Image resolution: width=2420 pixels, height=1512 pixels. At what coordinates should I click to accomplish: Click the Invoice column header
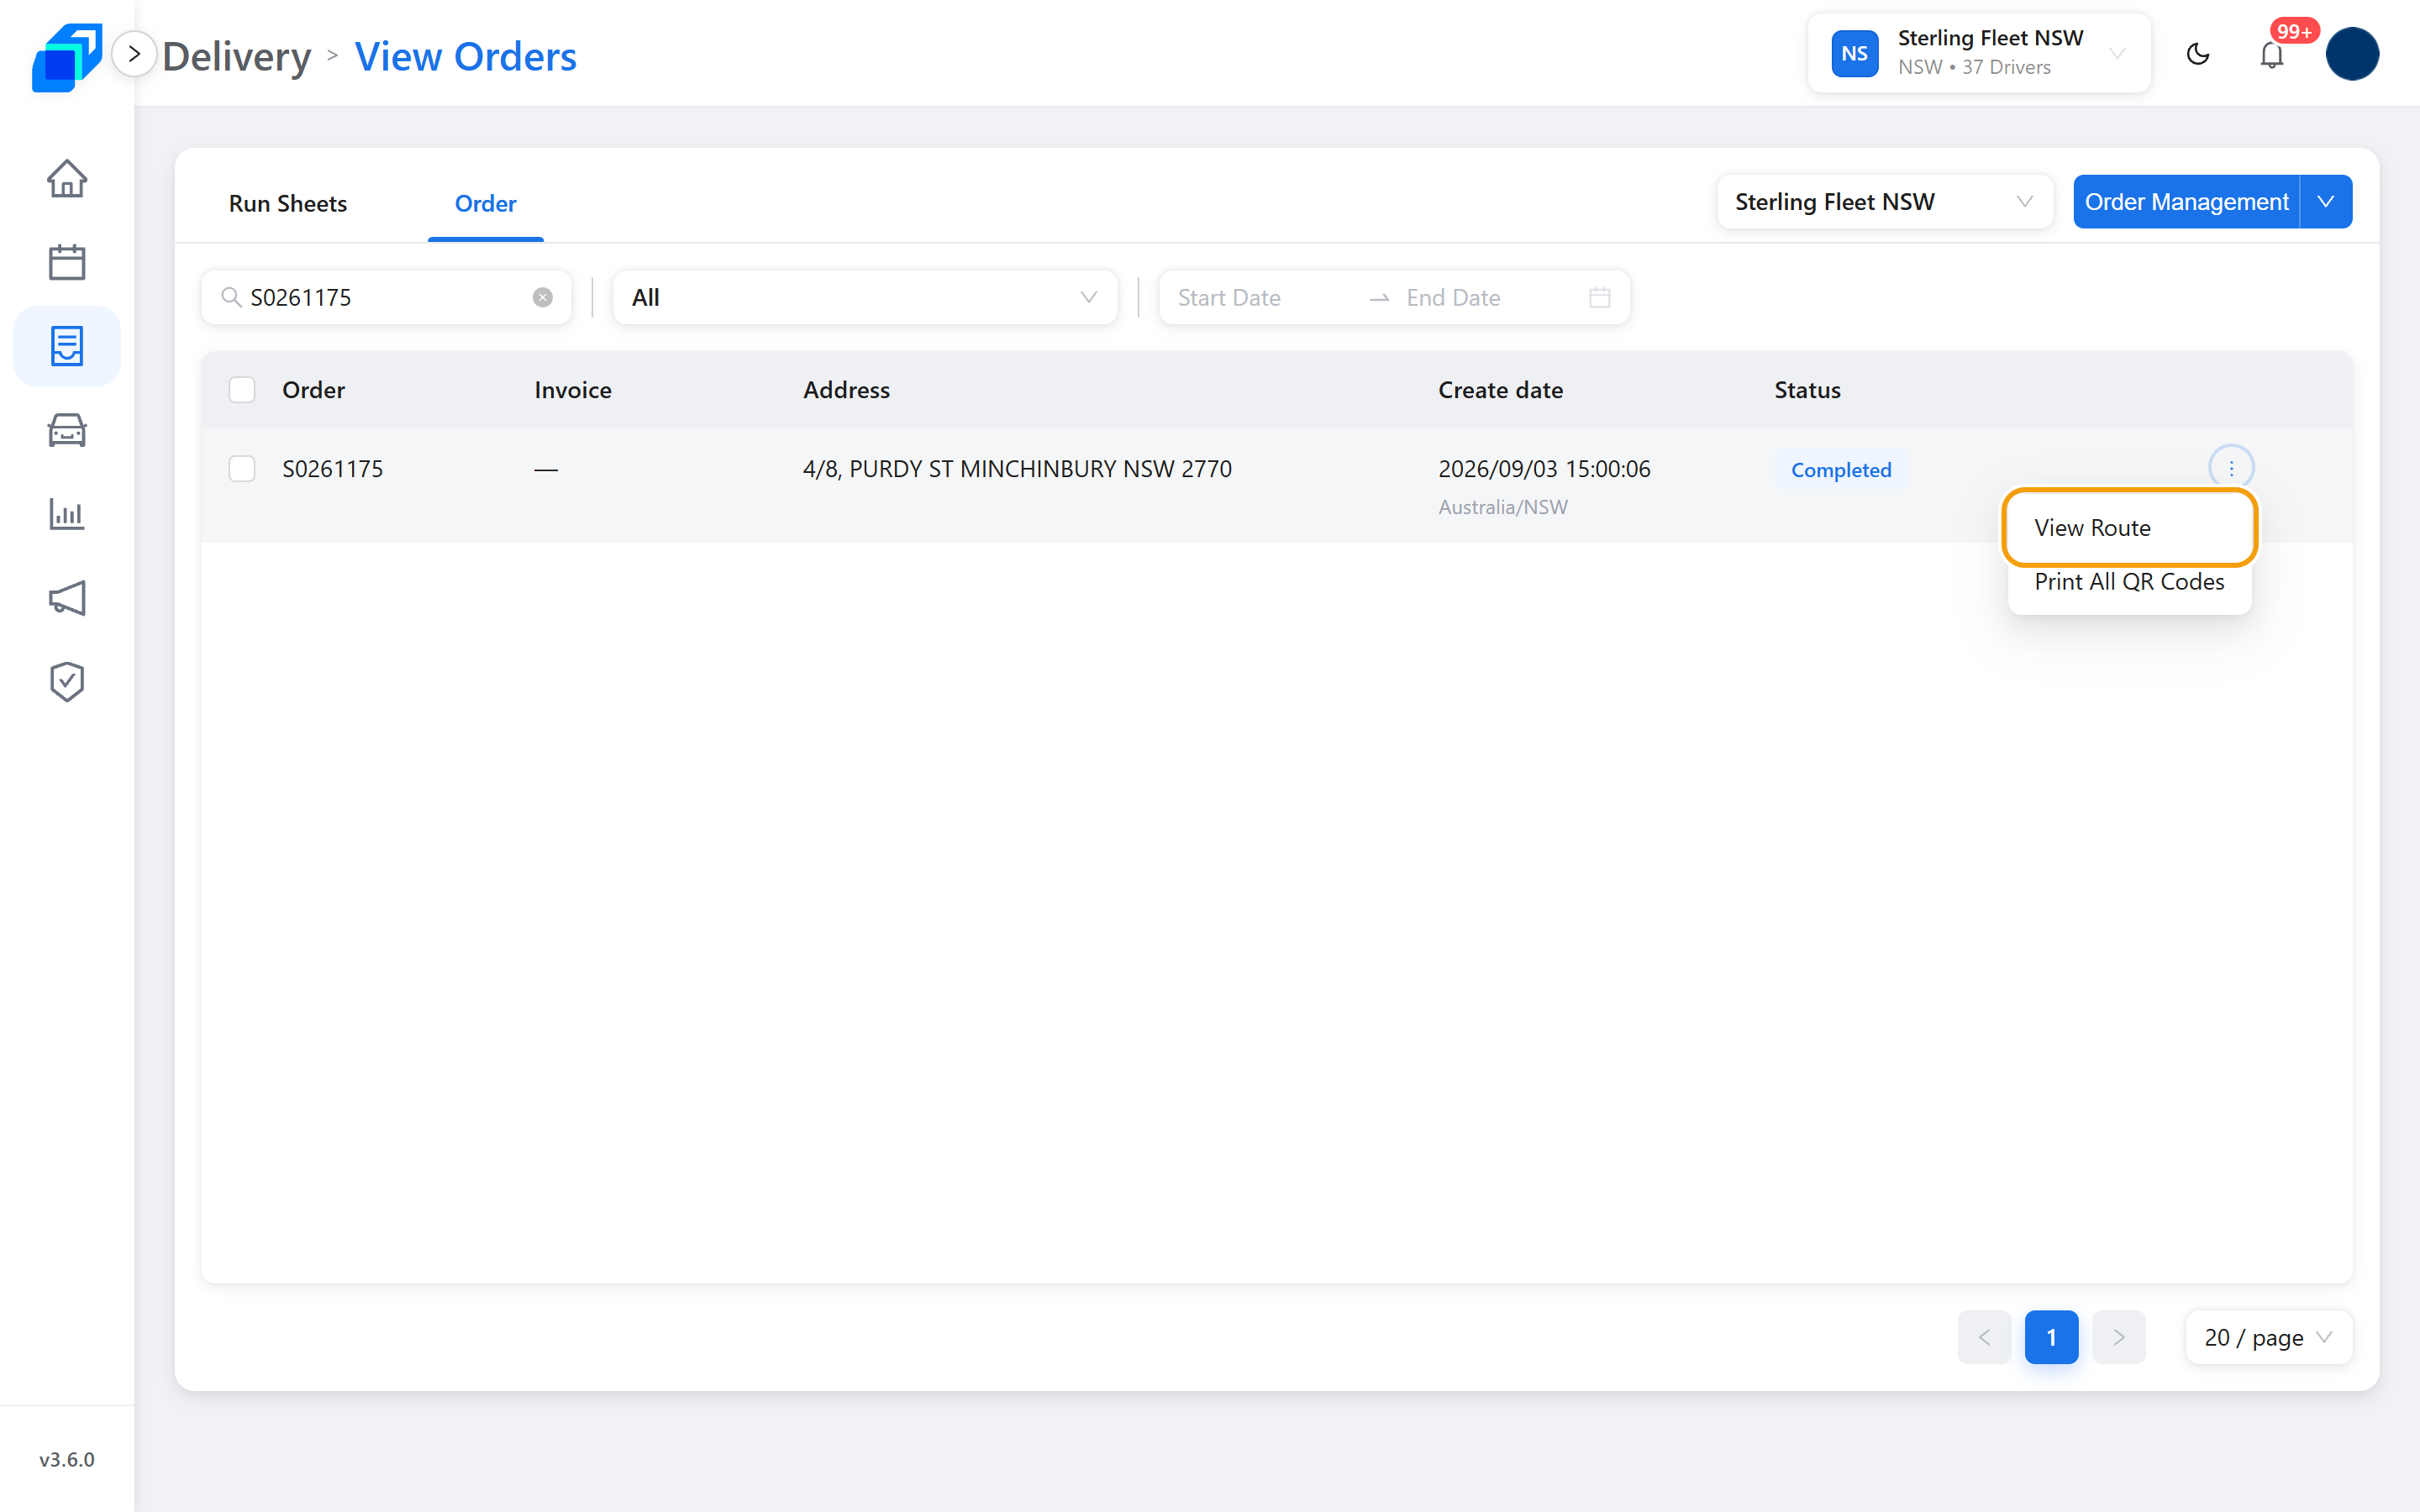(x=573, y=390)
